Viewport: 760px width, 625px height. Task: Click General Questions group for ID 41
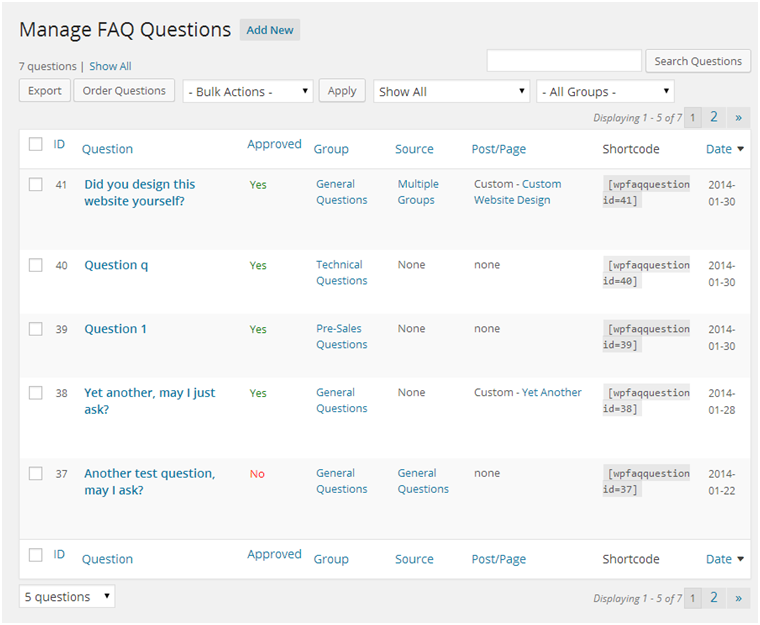[x=342, y=192]
